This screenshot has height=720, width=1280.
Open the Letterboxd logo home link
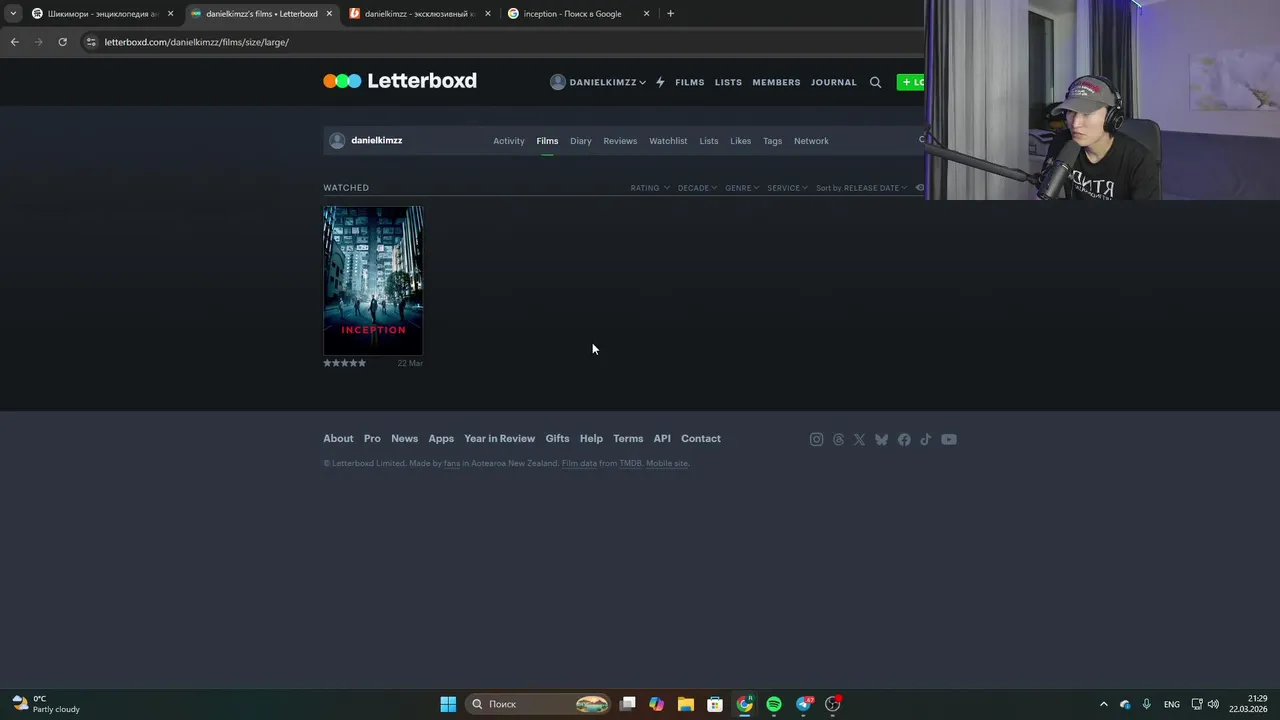click(x=400, y=81)
